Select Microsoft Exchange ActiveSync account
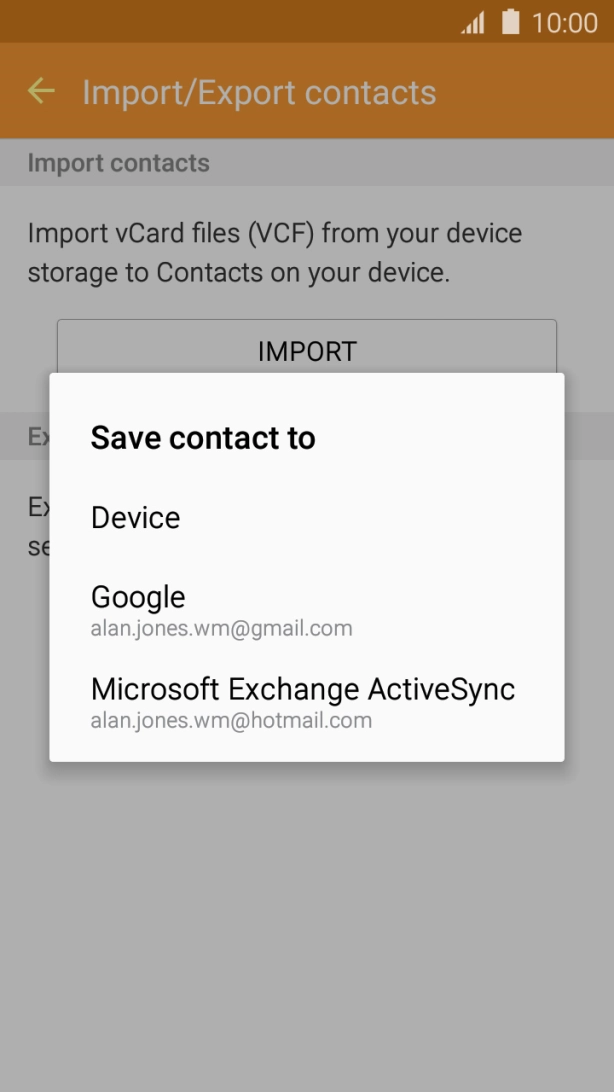614x1092 pixels. point(302,689)
